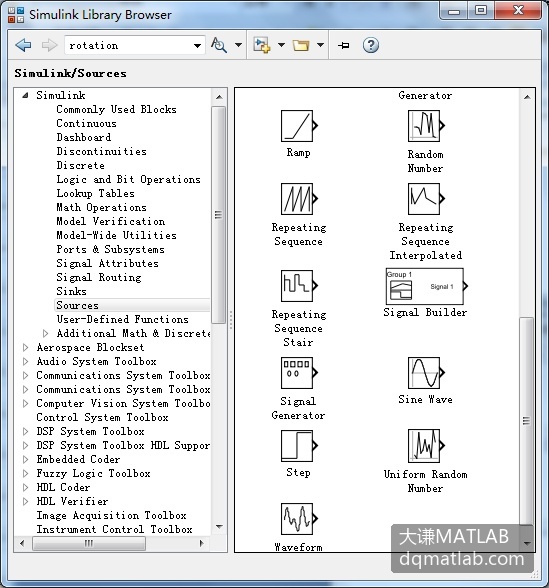The image size is (549, 588).
Task: Select the Waveform block icon
Action: 299,519
